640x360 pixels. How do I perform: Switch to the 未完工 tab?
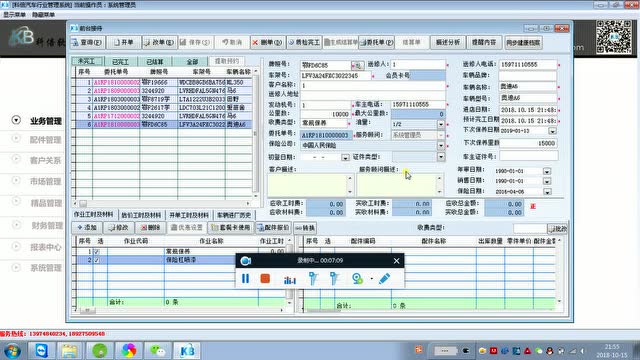pyautogui.click(x=87, y=61)
